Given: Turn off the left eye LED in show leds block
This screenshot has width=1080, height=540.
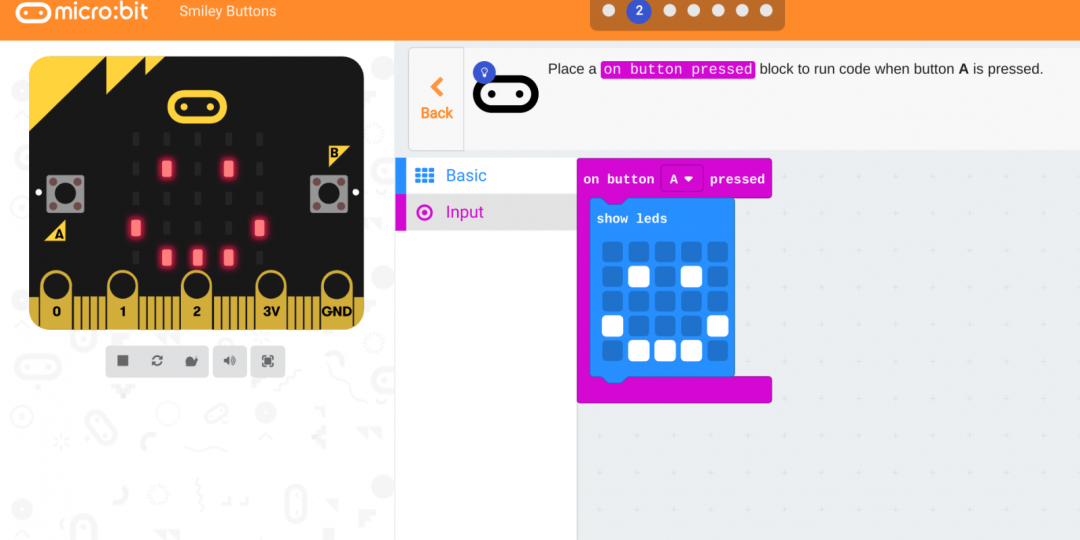Looking at the screenshot, I should [638, 277].
